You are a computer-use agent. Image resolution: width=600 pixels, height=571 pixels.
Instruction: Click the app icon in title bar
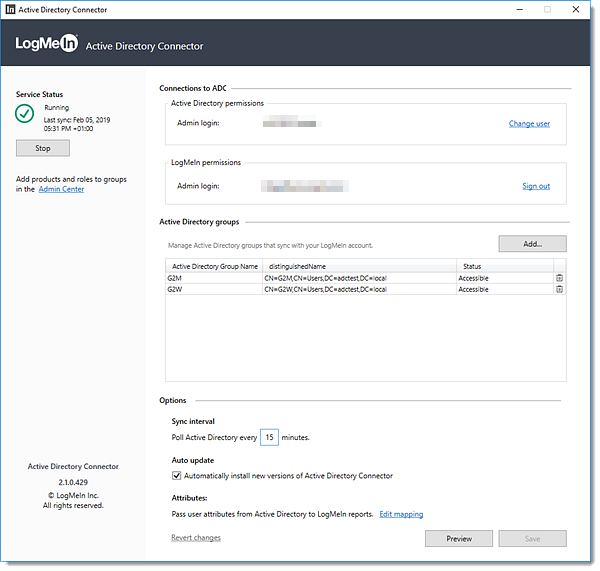tap(11, 10)
